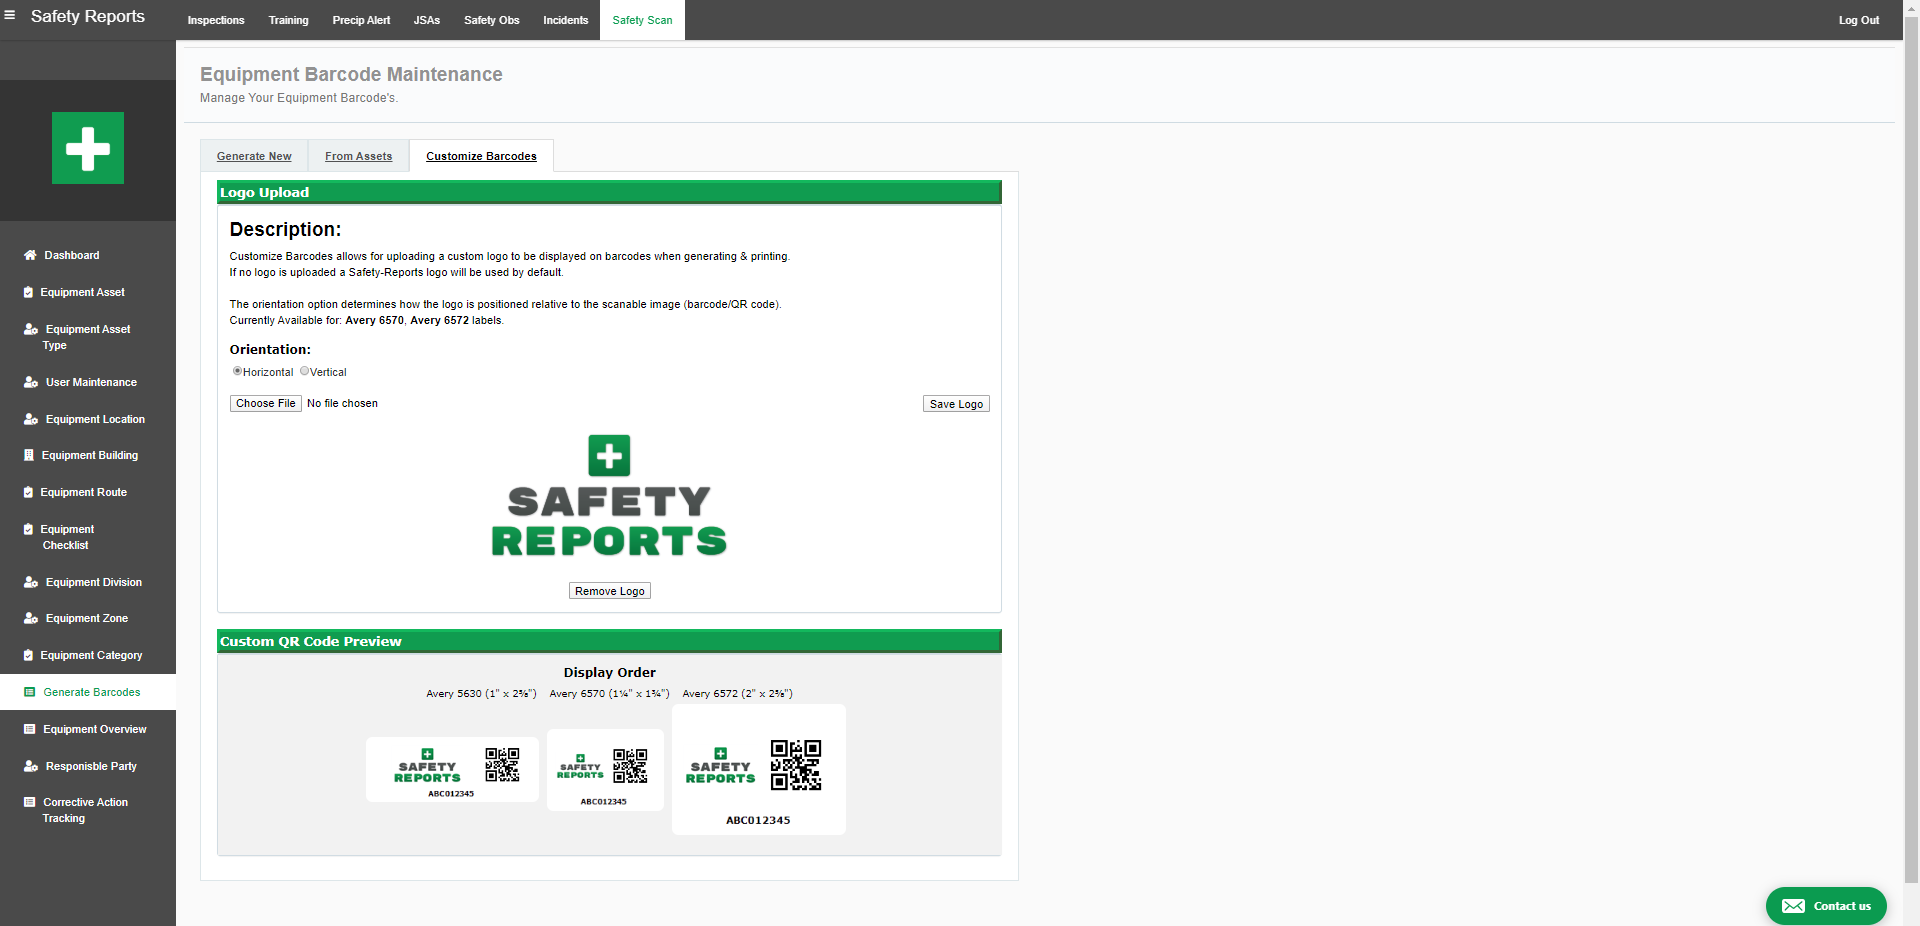
Task: Click the Avery 6570 label preview
Action: tap(605, 770)
